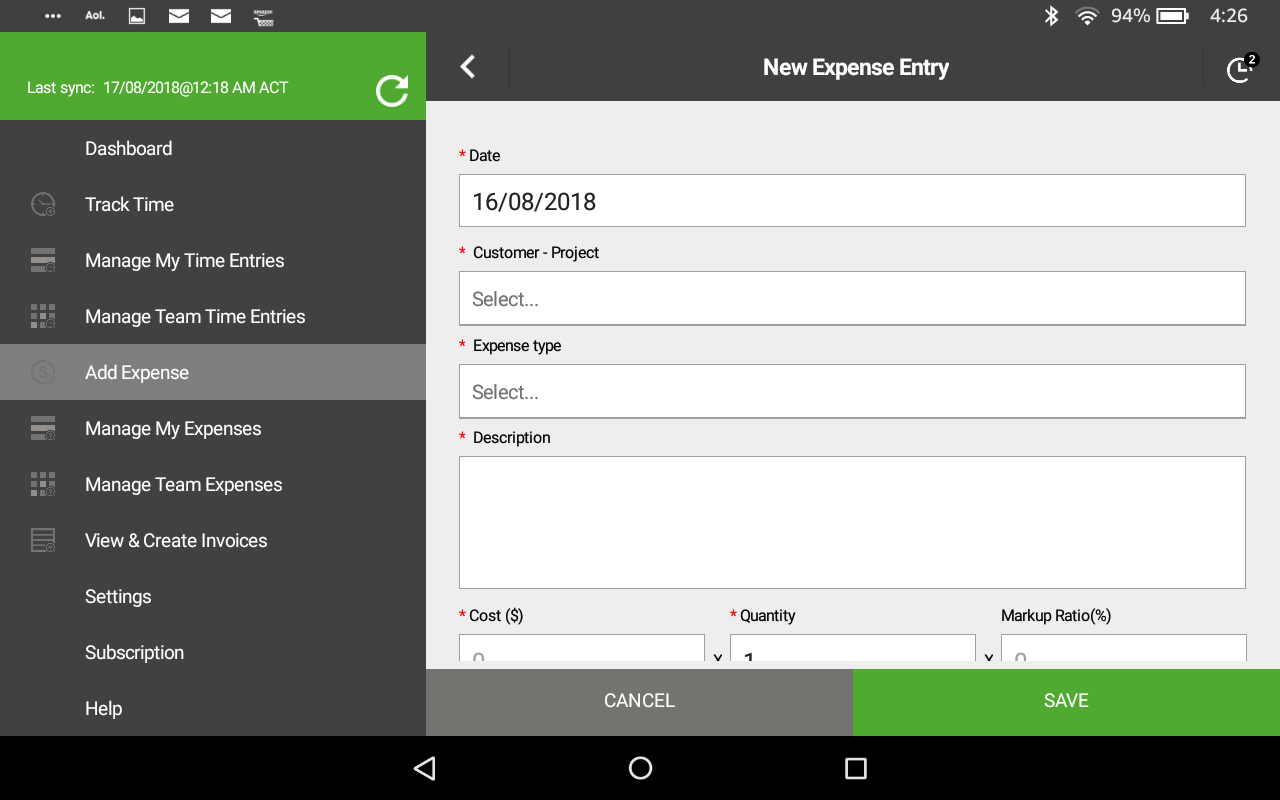Tap the Aol notification icon

pos(95,16)
